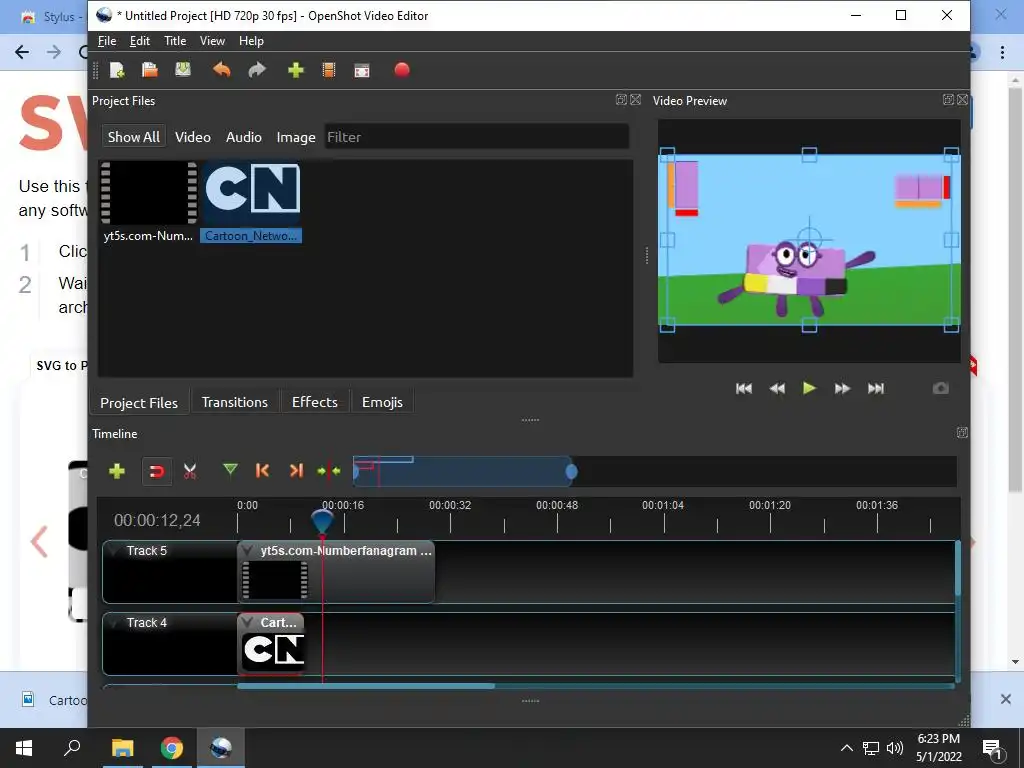Open File Explorer from the taskbar
Image resolution: width=1024 pixels, height=768 pixels.
[x=122, y=748]
